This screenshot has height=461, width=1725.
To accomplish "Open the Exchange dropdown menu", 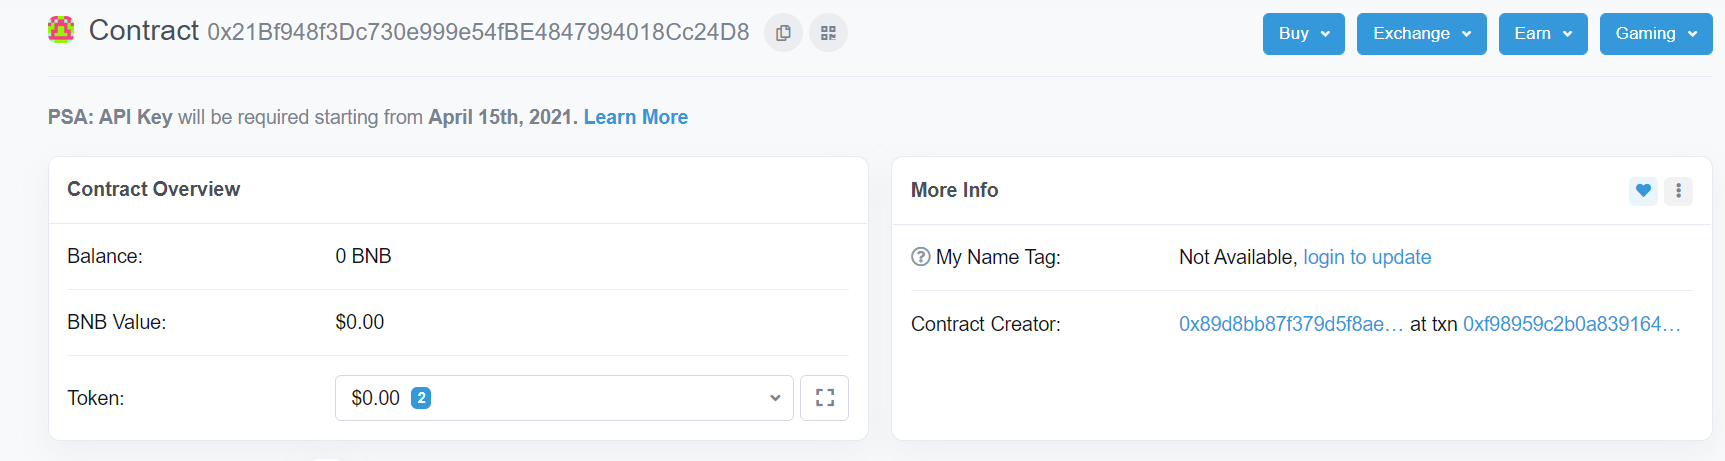I will (1421, 34).
